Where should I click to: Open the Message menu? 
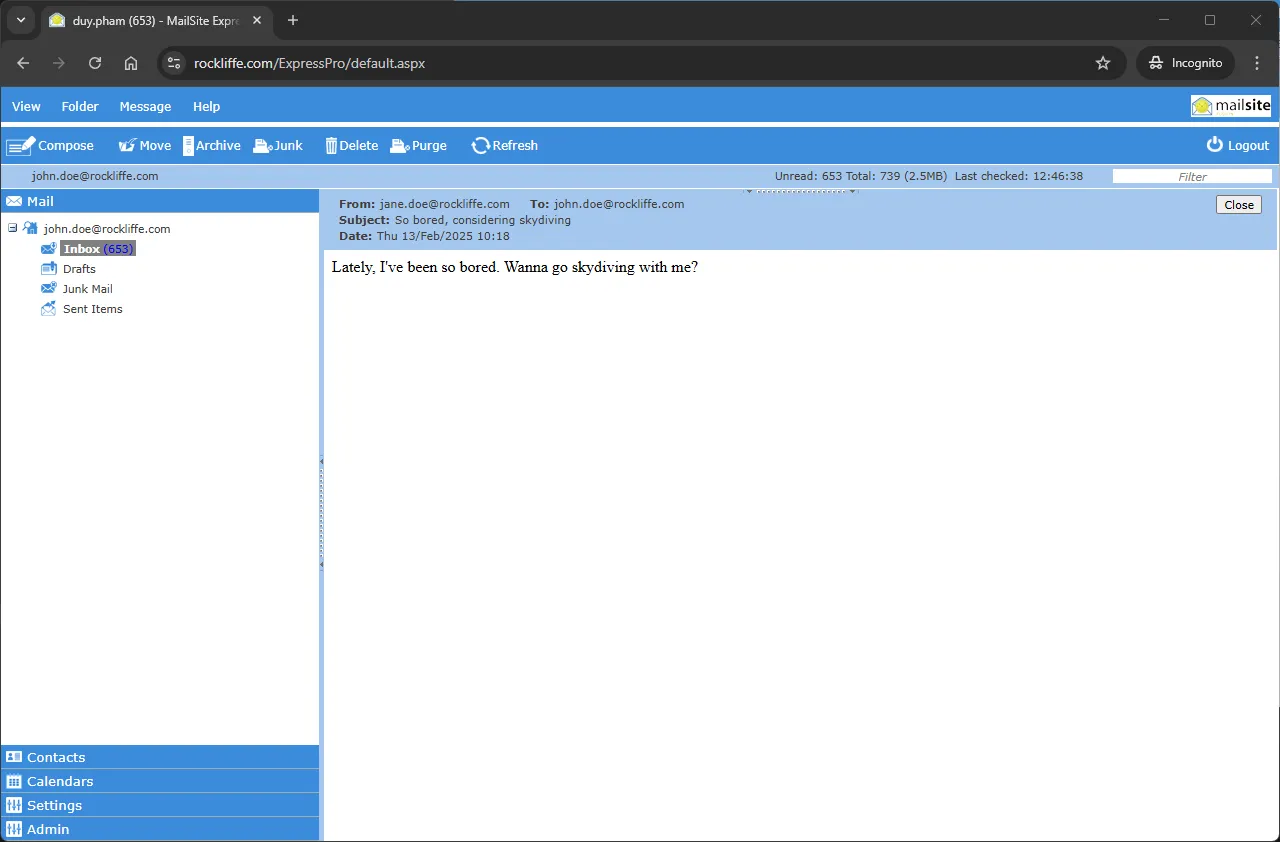click(x=145, y=106)
